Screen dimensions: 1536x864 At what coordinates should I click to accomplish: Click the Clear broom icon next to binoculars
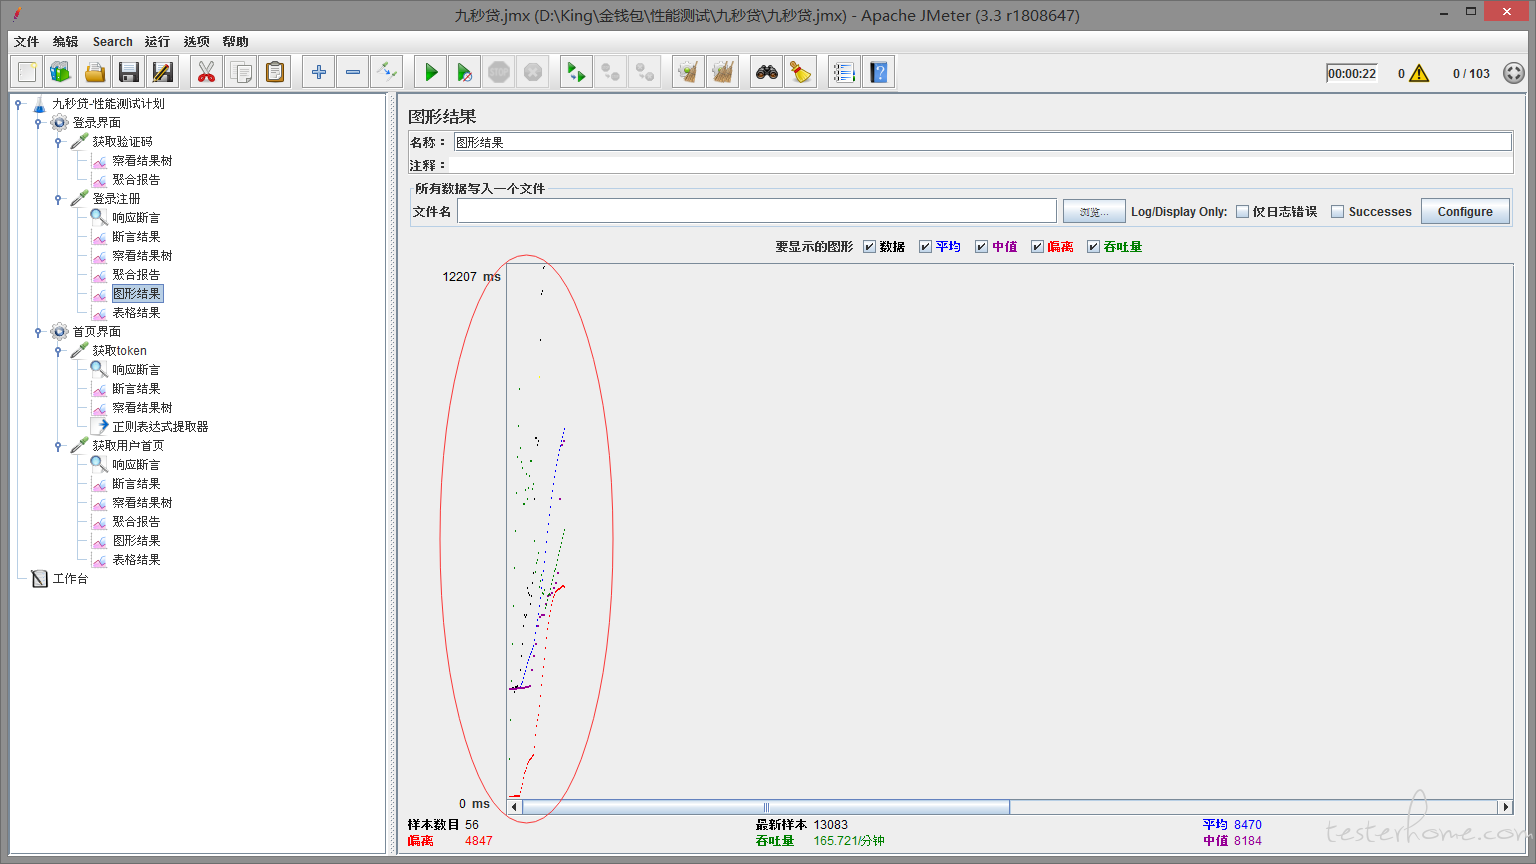point(800,72)
